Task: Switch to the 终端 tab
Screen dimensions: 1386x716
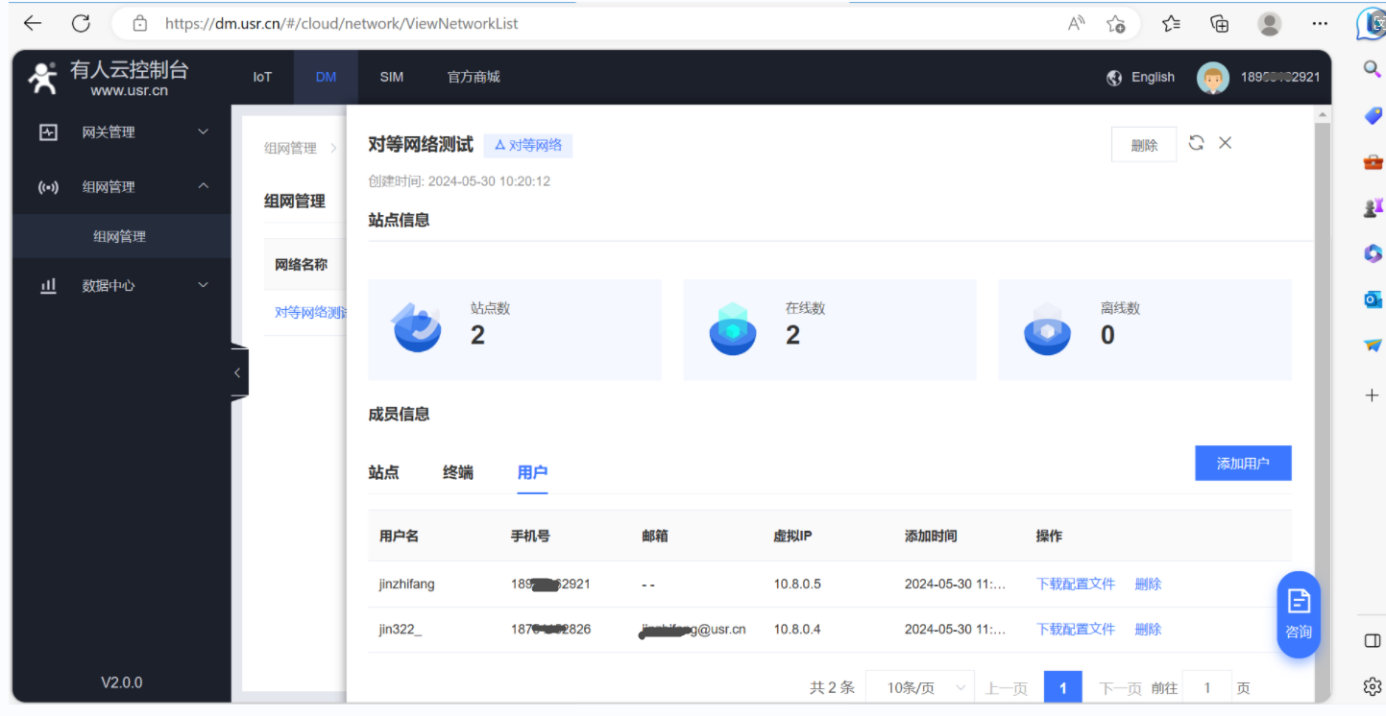Action: [x=458, y=472]
